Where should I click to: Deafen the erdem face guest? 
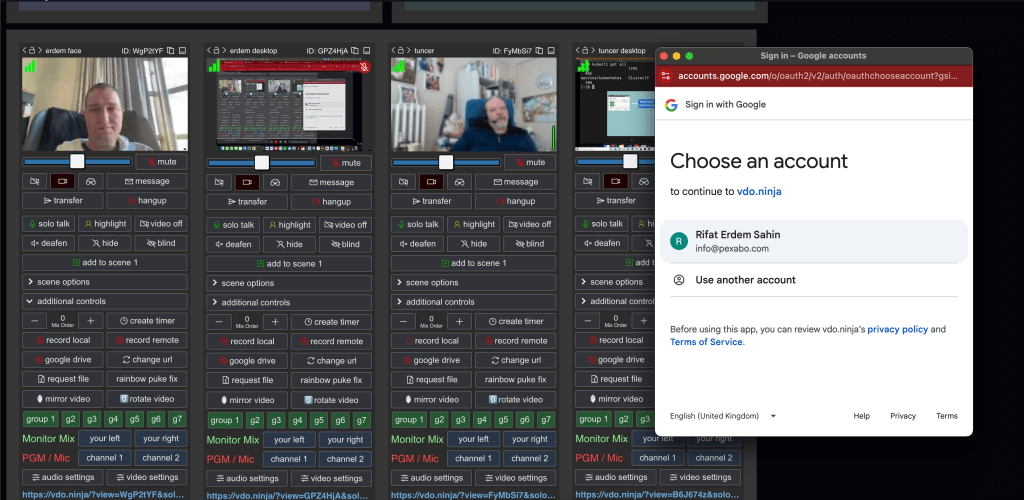[49, 243]
